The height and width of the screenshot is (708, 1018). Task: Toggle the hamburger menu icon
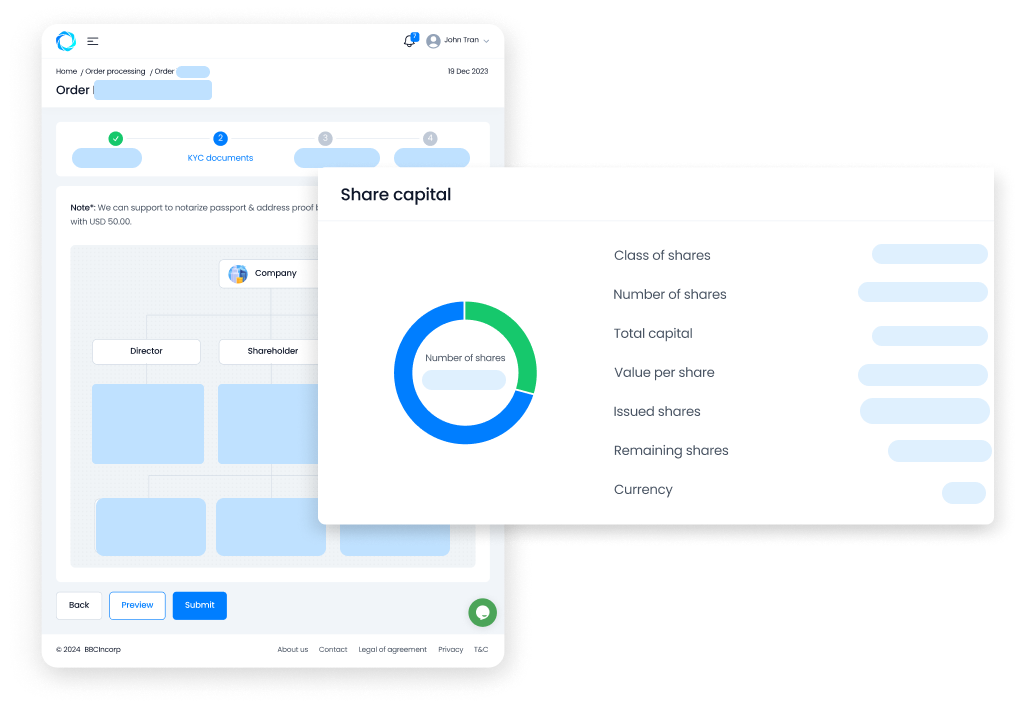93,41
